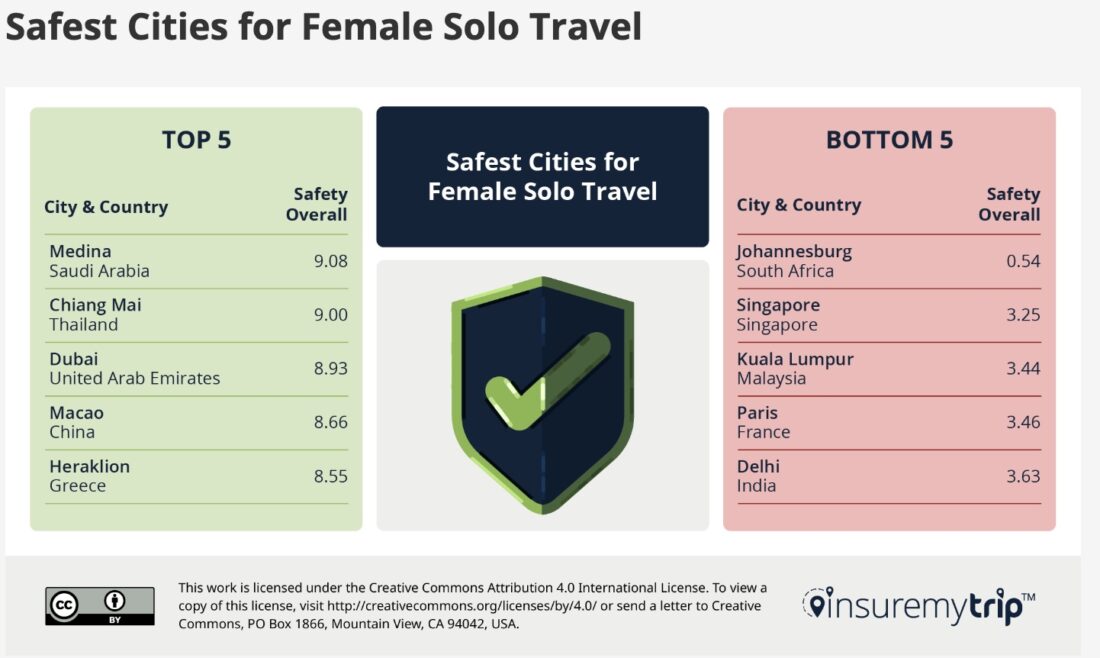Screen dimensions: 1100x658
Task: Select the Johannesburg South Africa row
Action: pos(889,261)
